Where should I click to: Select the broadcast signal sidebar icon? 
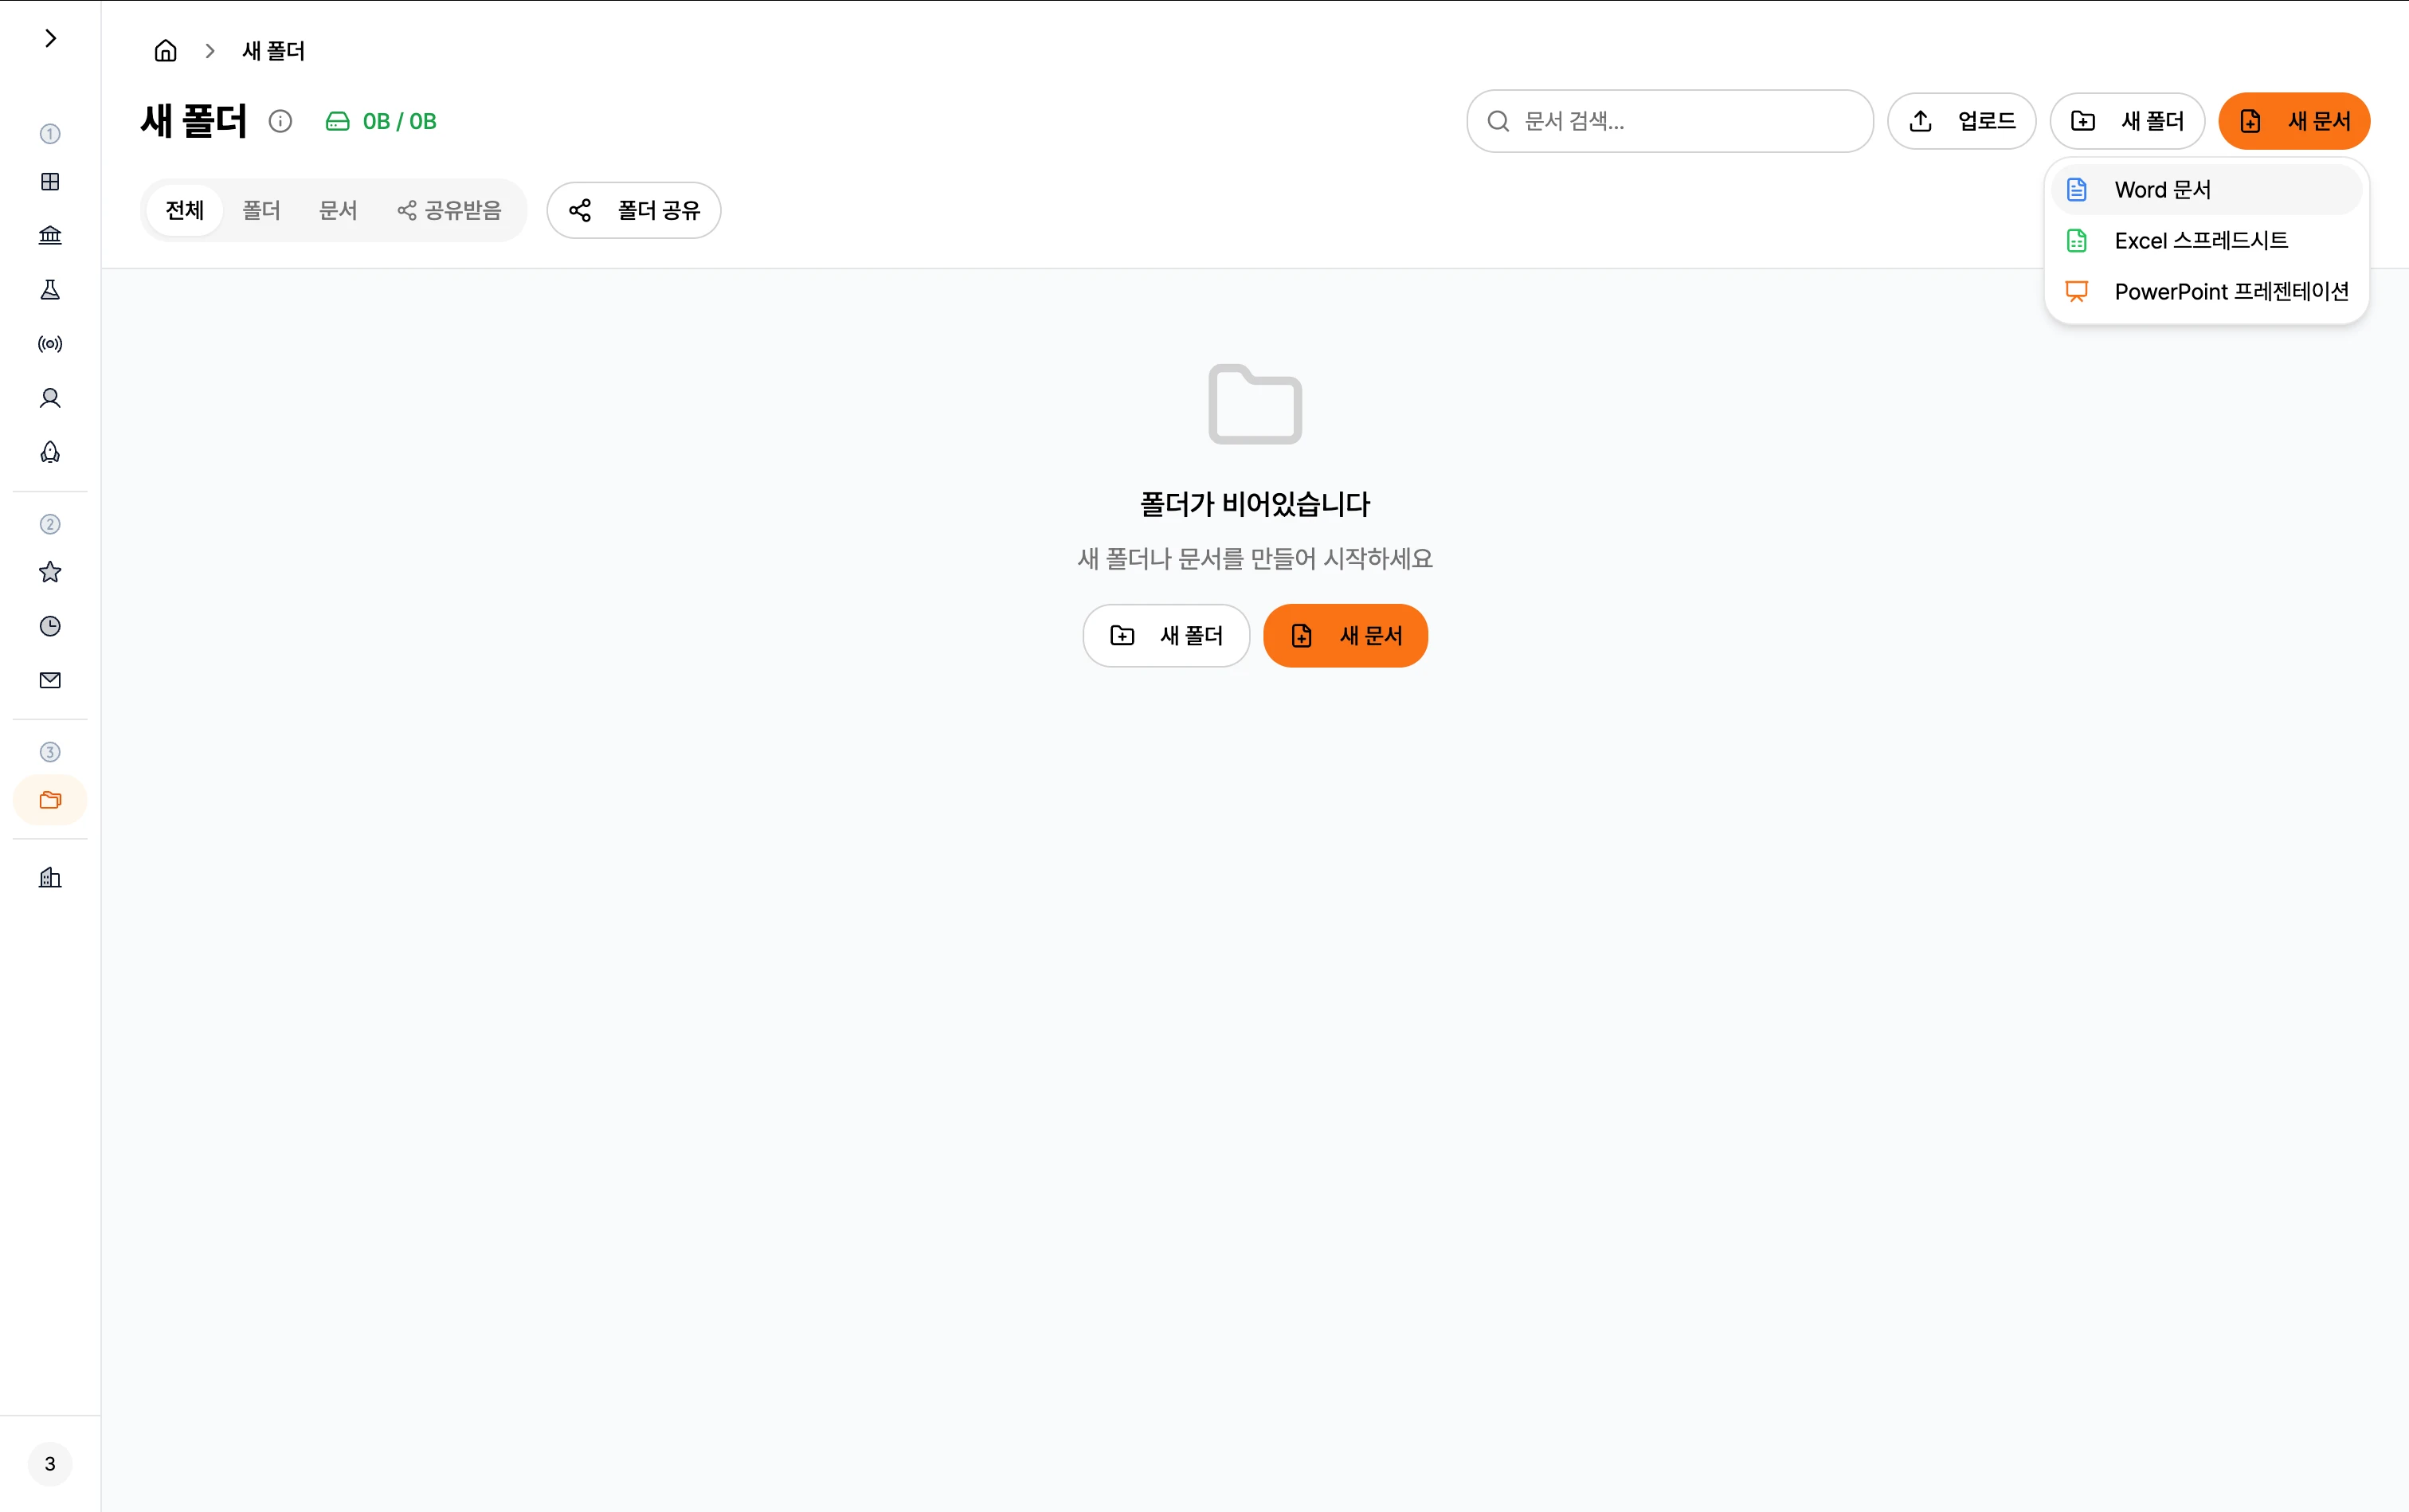[x=50, y=344]
